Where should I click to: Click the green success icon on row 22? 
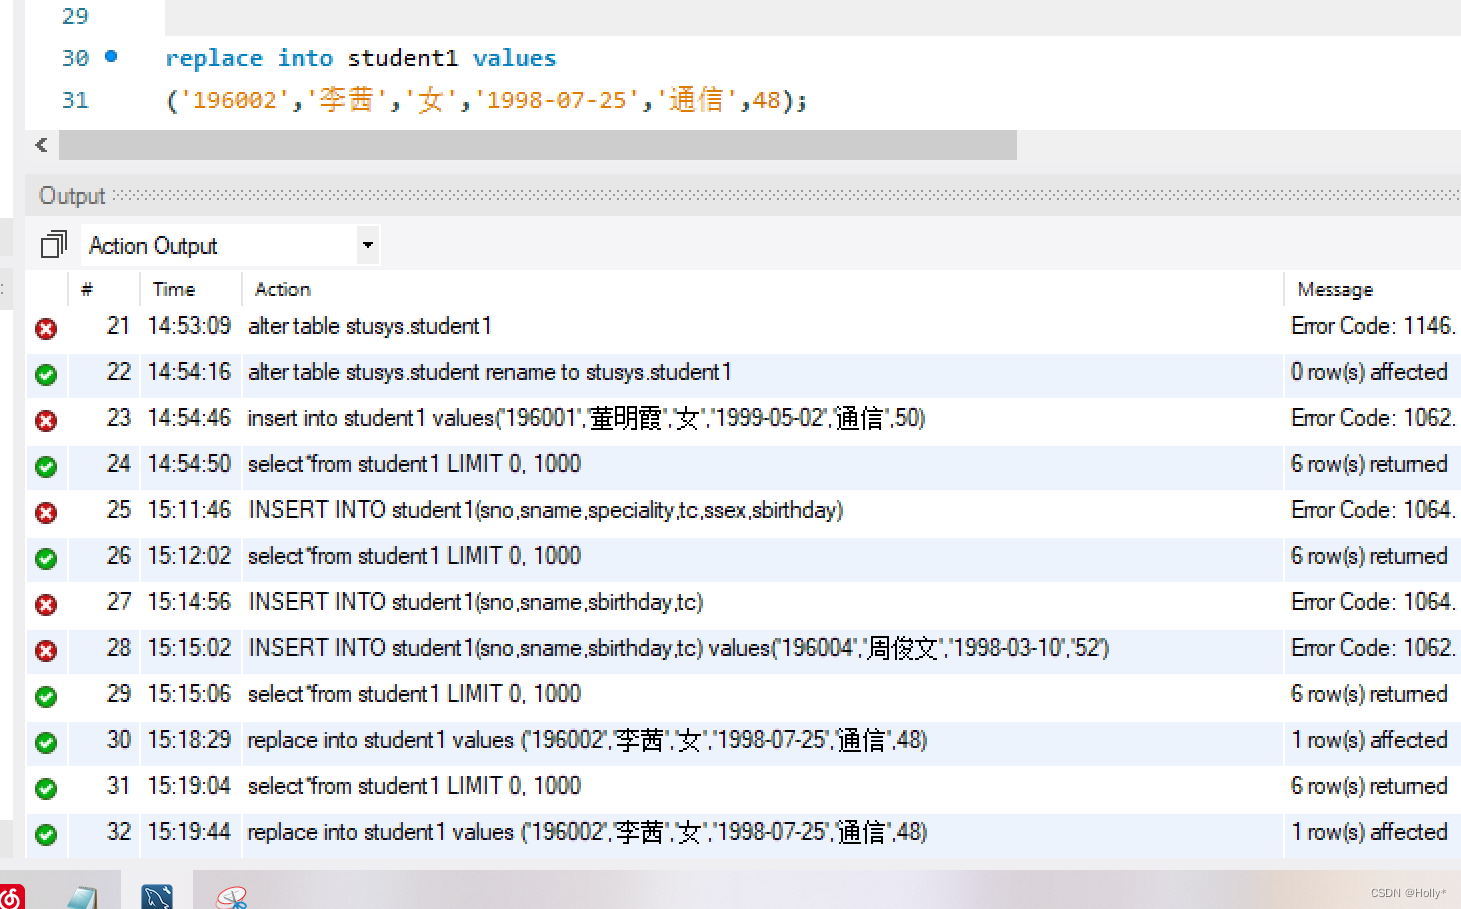pyautogui.click(x=46, y=375)
